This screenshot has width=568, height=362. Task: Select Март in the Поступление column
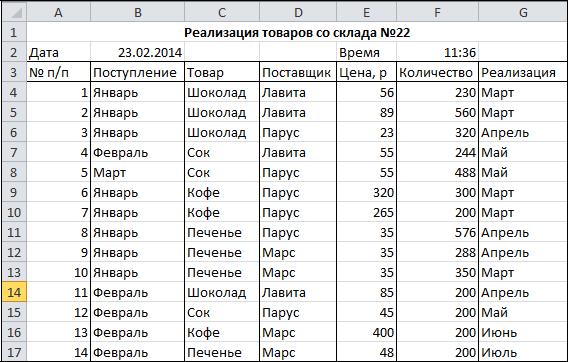138,172
